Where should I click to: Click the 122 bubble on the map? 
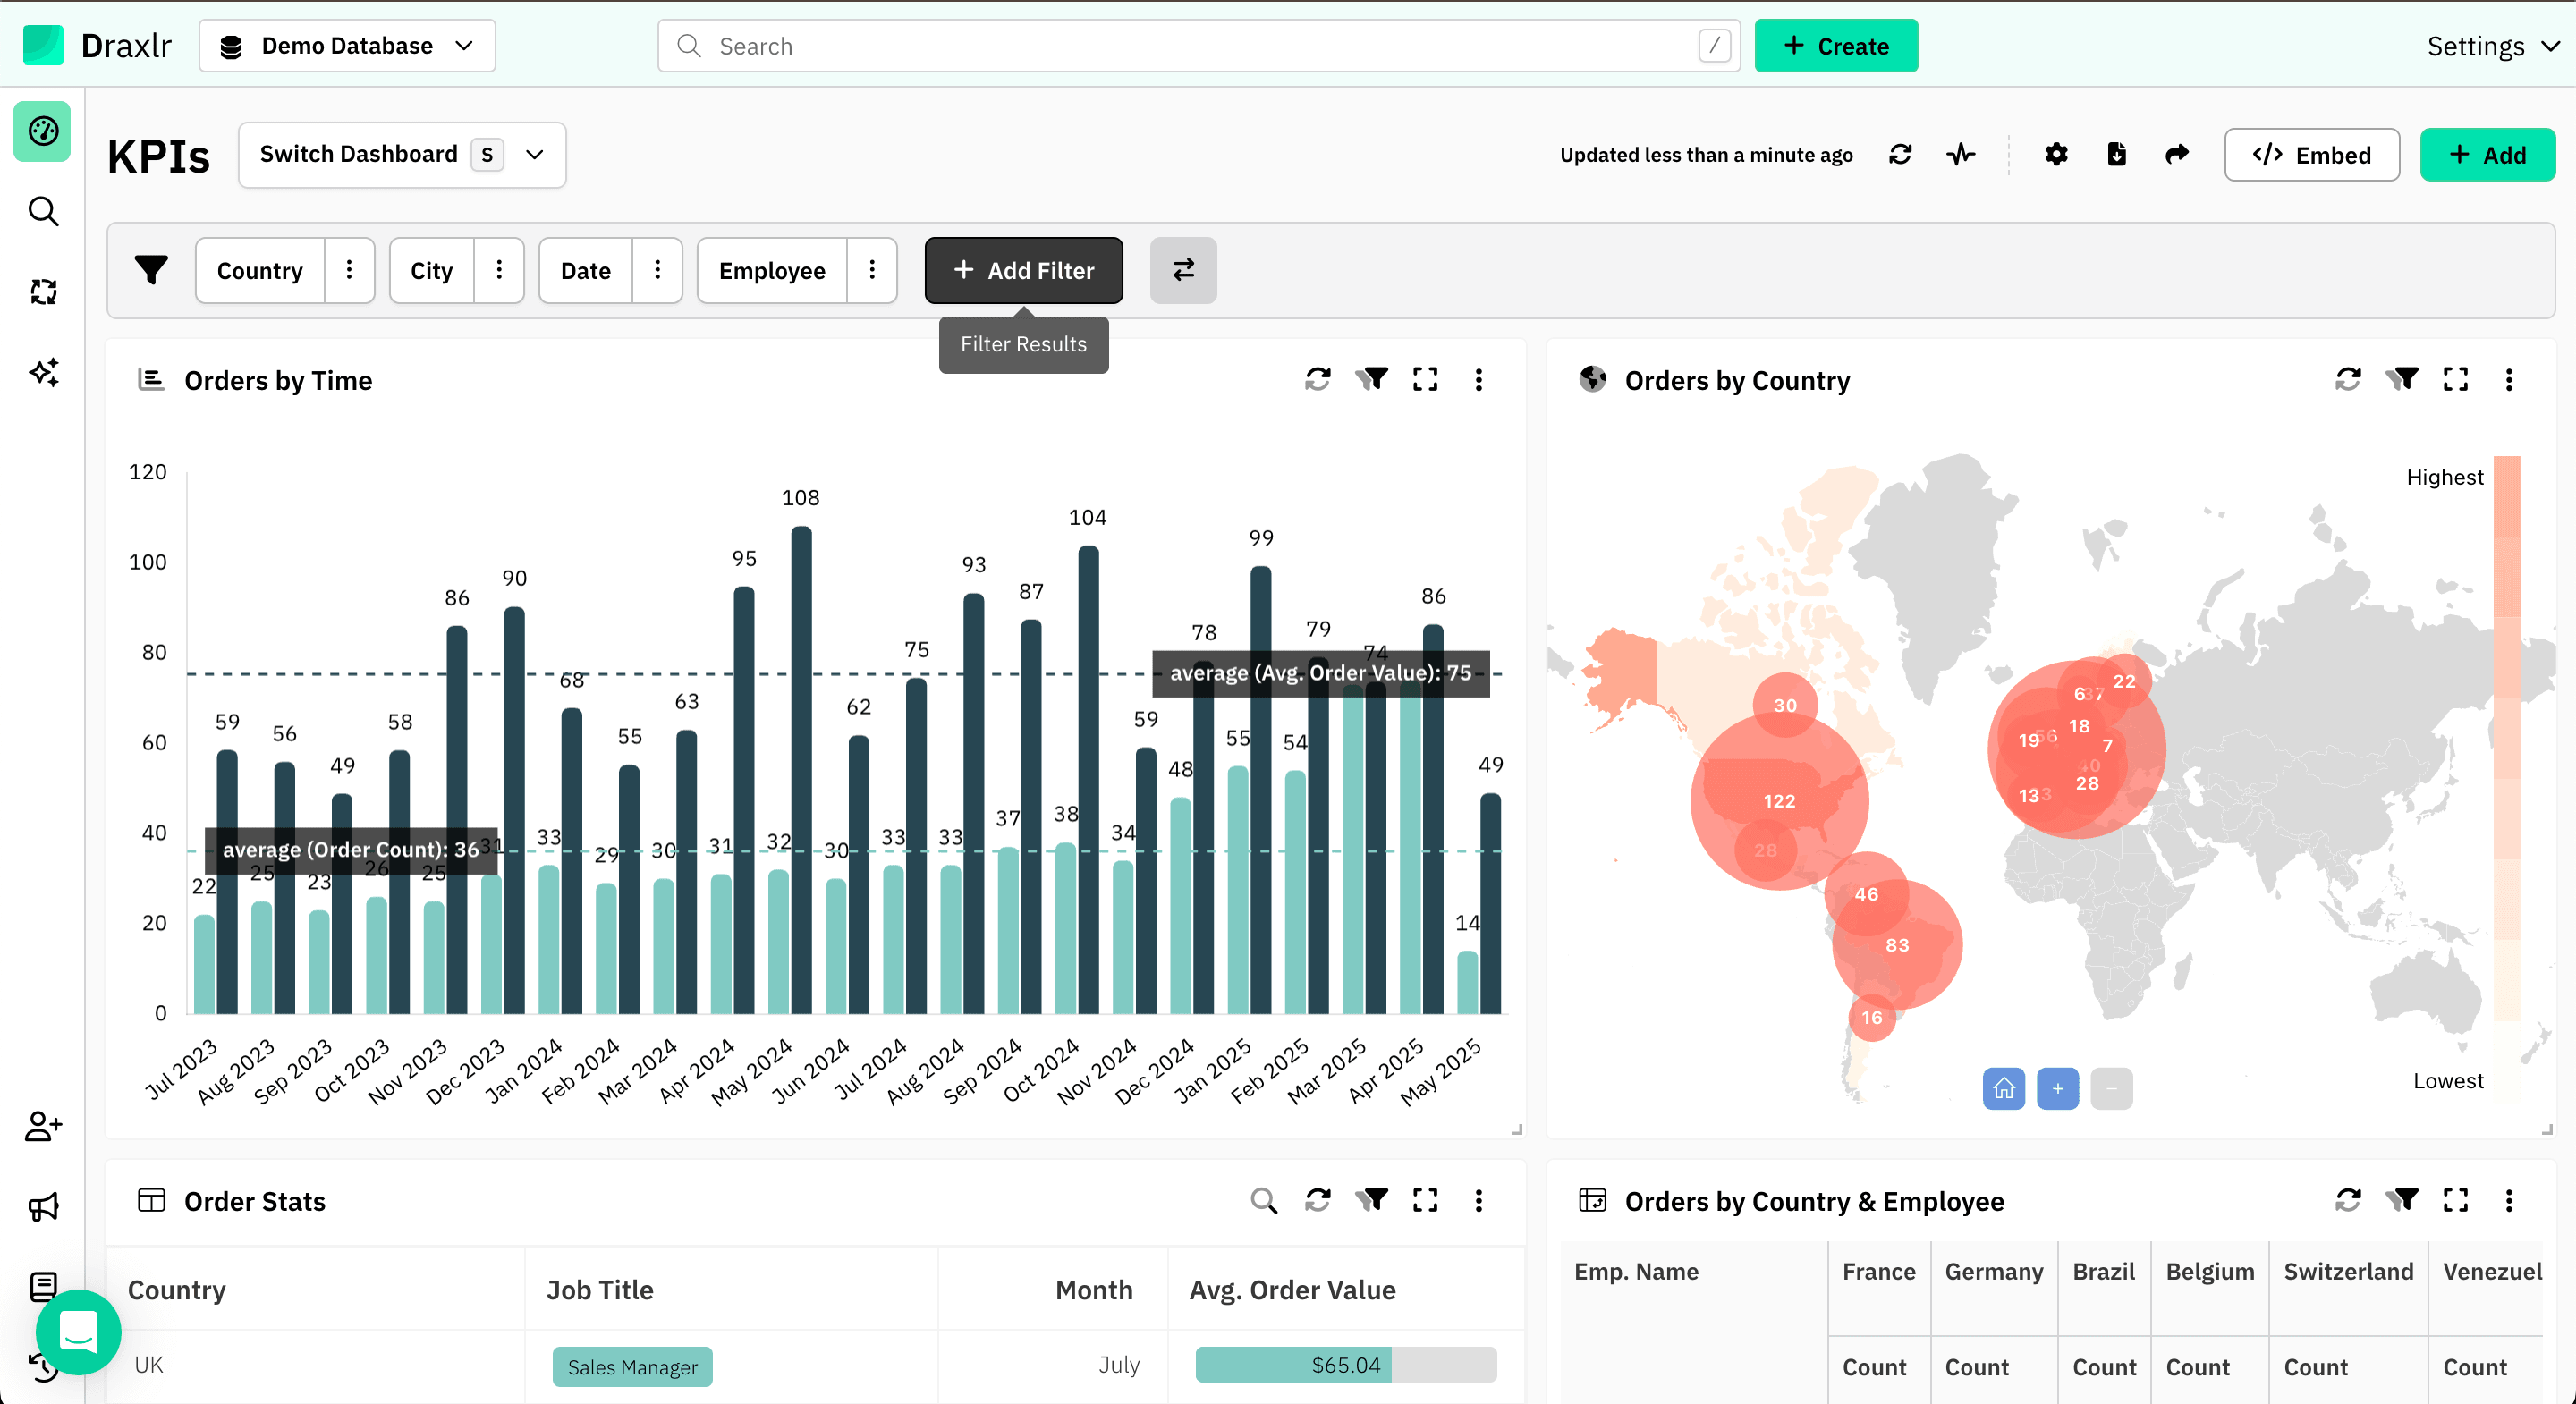(x=1779, y=800)
